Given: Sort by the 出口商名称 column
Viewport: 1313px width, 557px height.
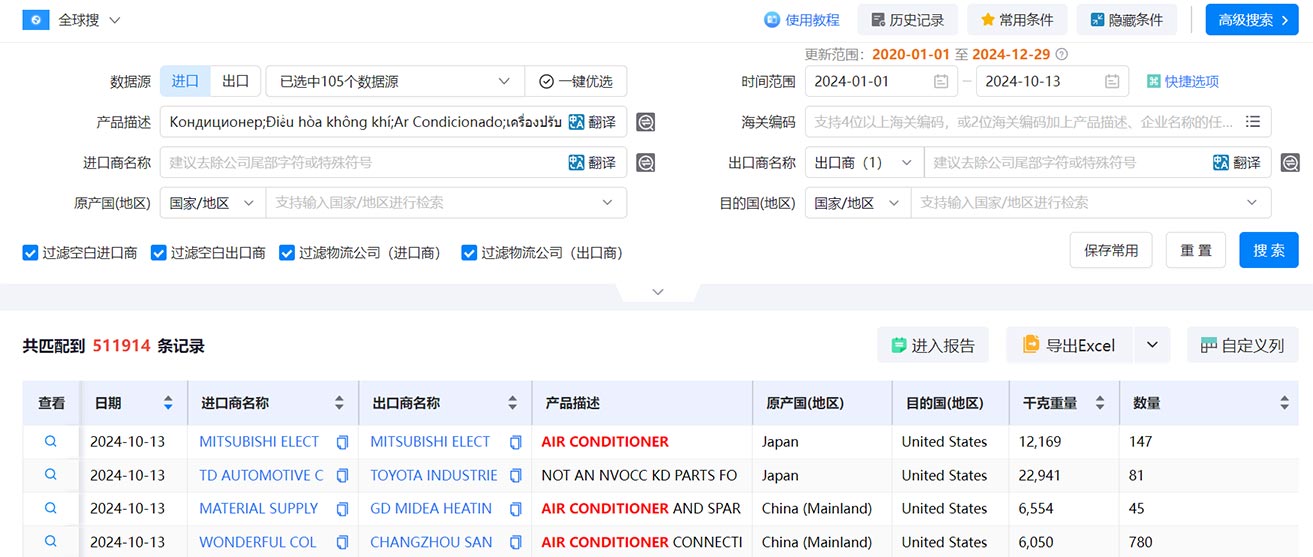Looking at the screenshot, I should coord(512,403).
